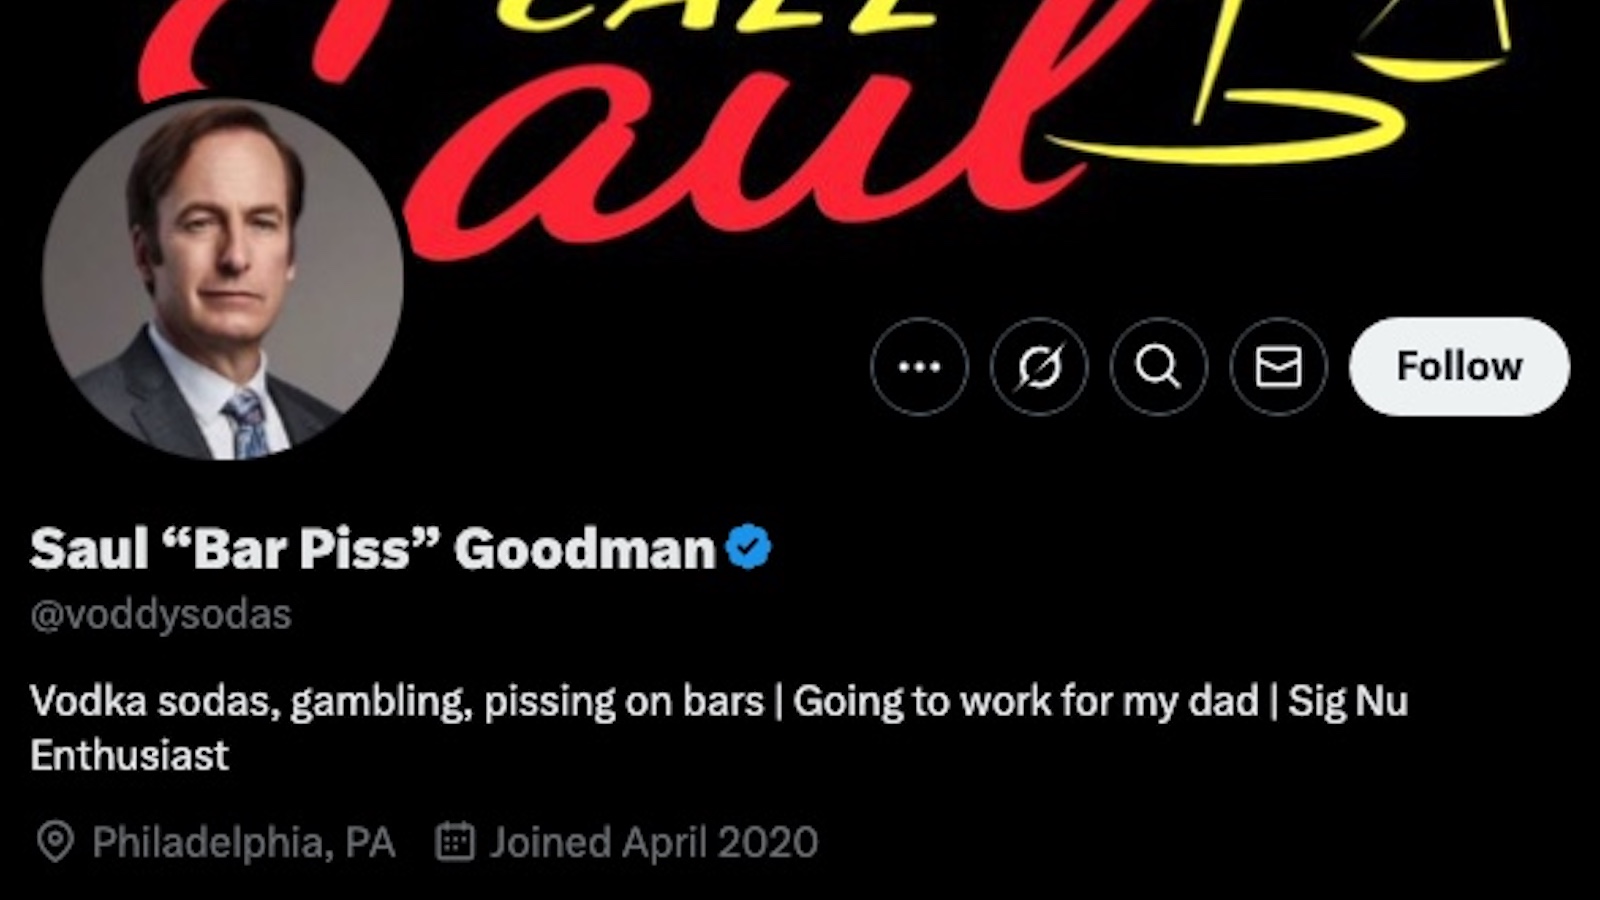Click the Grok profile summary icon
This screenshot has height=900, width=1600.
click(1039, 367)
